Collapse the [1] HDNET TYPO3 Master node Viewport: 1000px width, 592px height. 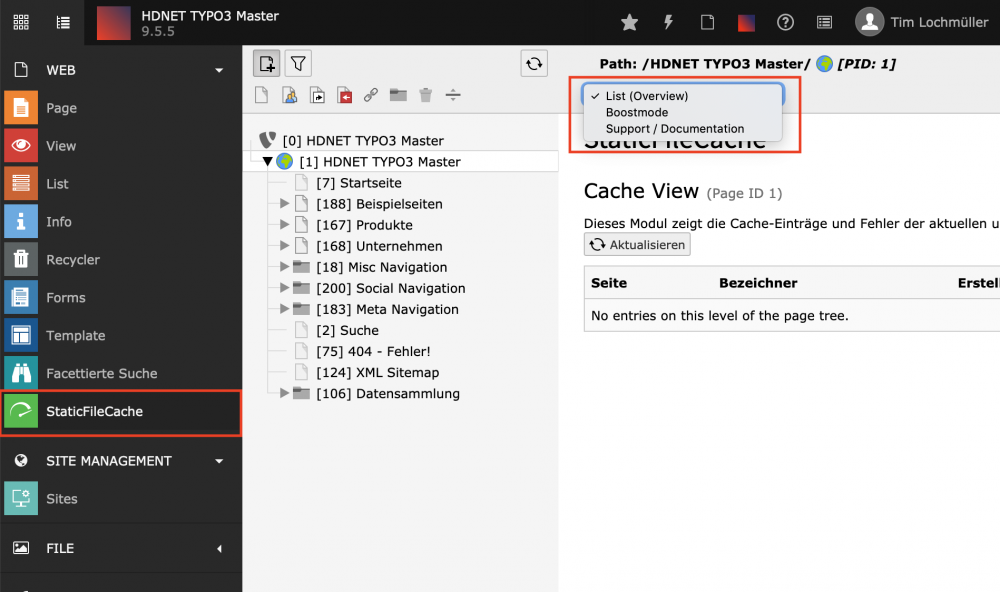click(268, 161)
